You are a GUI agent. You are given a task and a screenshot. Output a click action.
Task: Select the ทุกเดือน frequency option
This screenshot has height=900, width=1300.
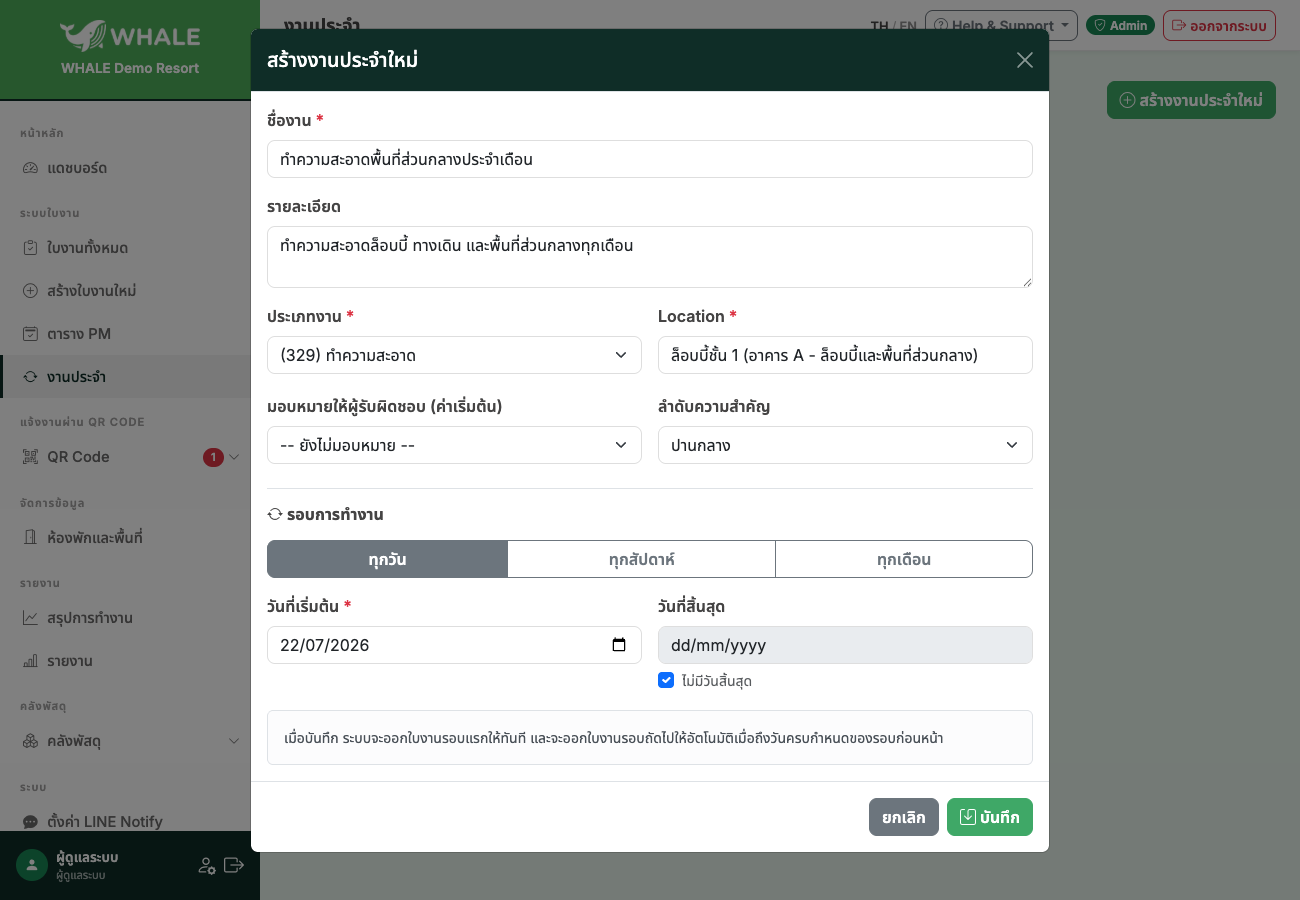click(x=904, y=559)
